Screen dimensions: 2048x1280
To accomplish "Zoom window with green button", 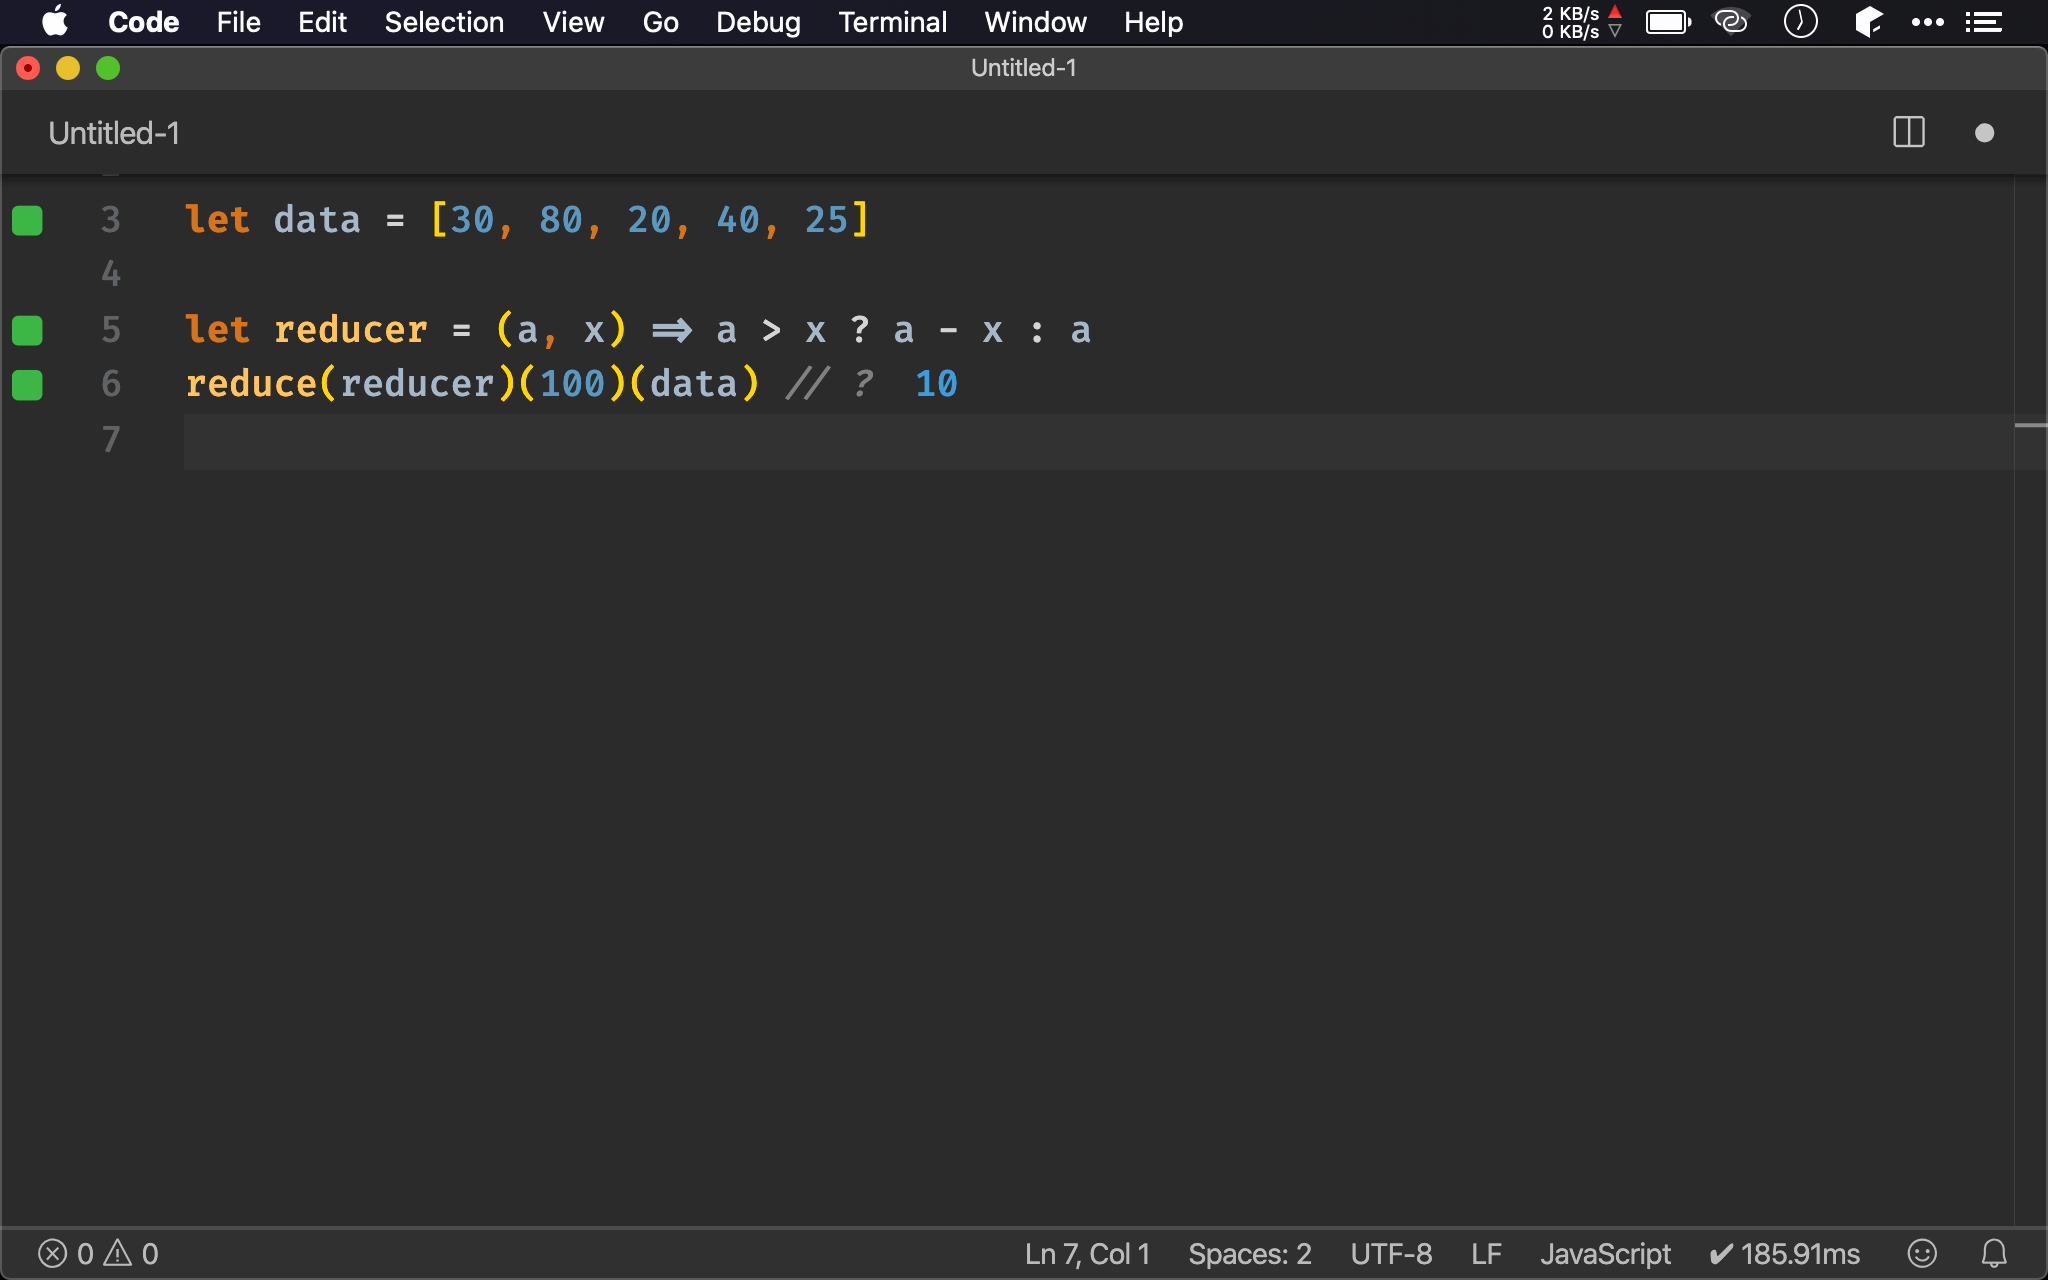I will tap(108, 68).
